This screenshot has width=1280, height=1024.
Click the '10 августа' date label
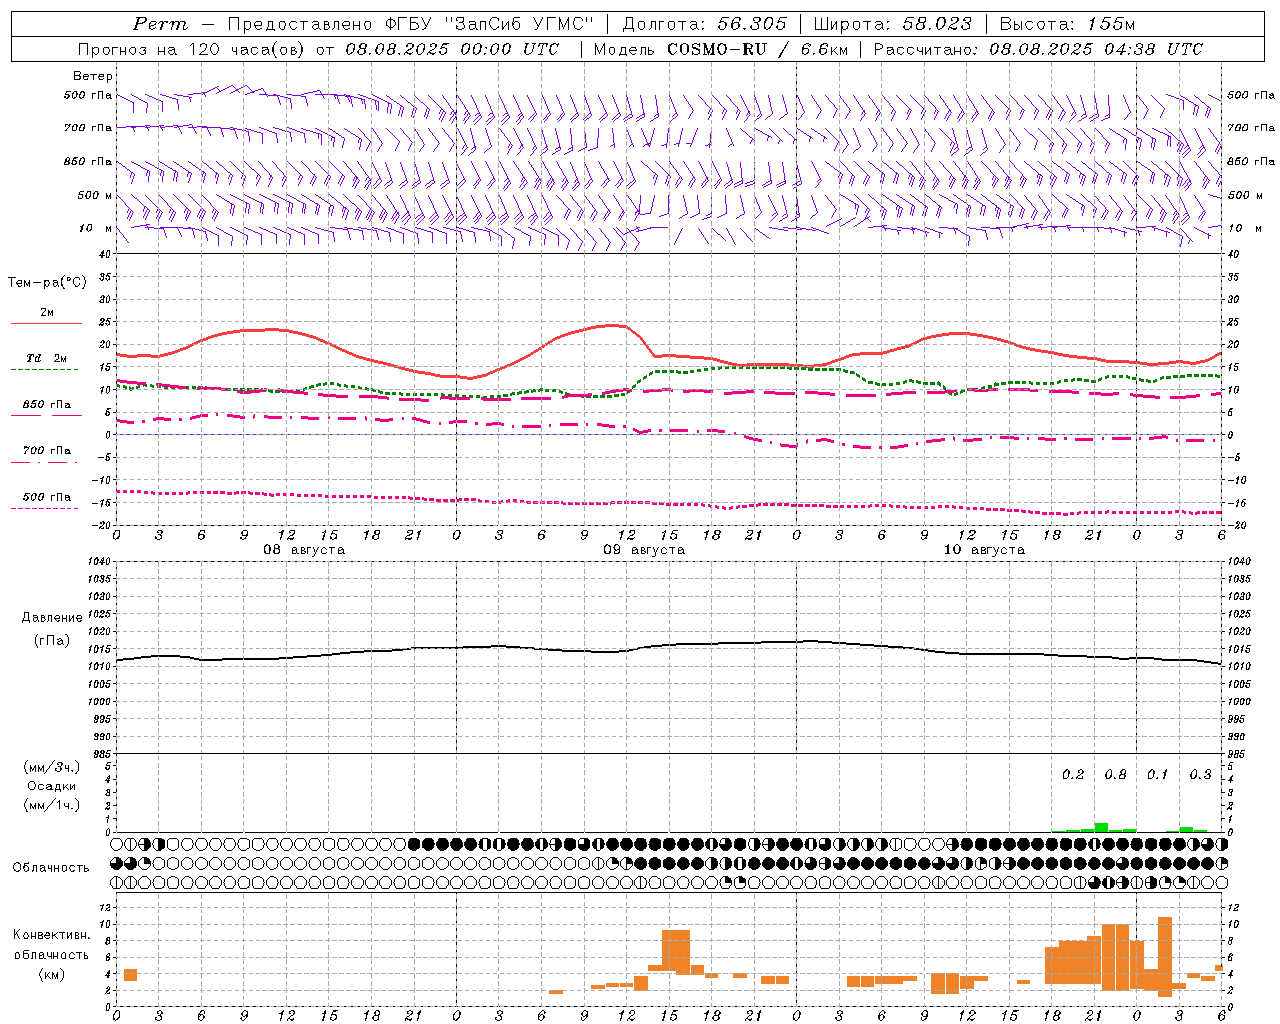click(984, 549)
